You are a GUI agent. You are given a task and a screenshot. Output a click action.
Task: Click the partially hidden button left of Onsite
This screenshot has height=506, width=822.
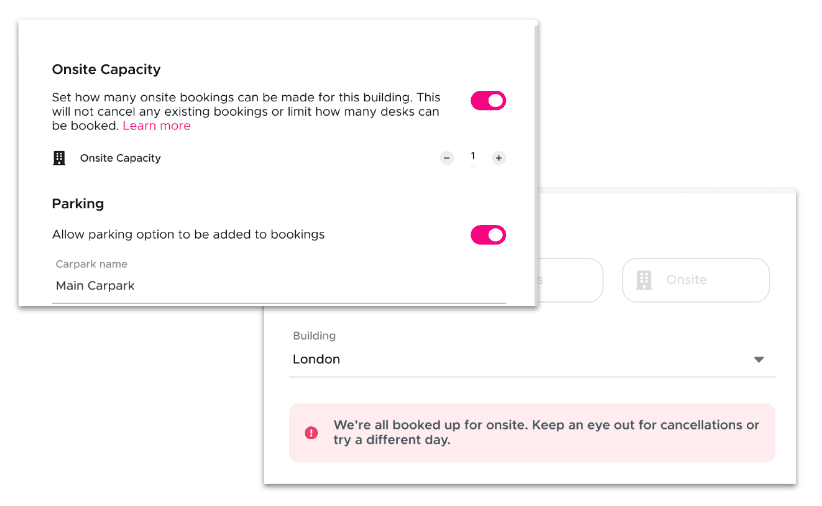coord(570,280)
